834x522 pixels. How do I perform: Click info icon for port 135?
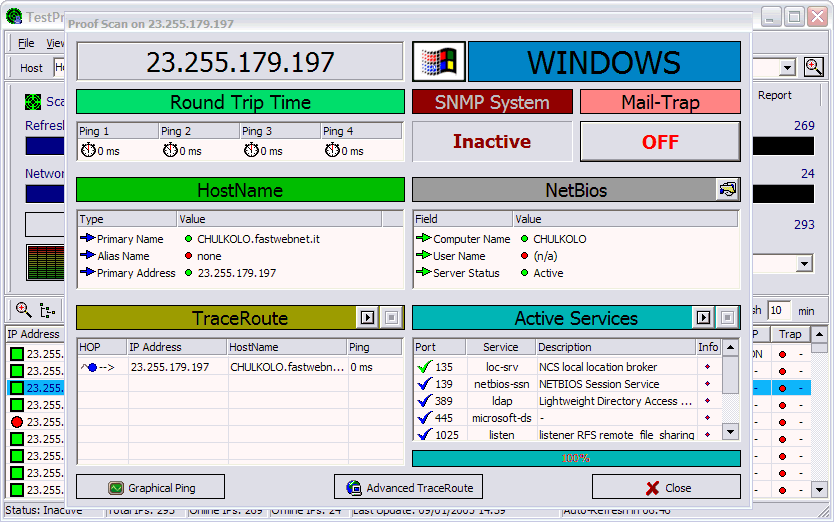(x=707, y=367)
